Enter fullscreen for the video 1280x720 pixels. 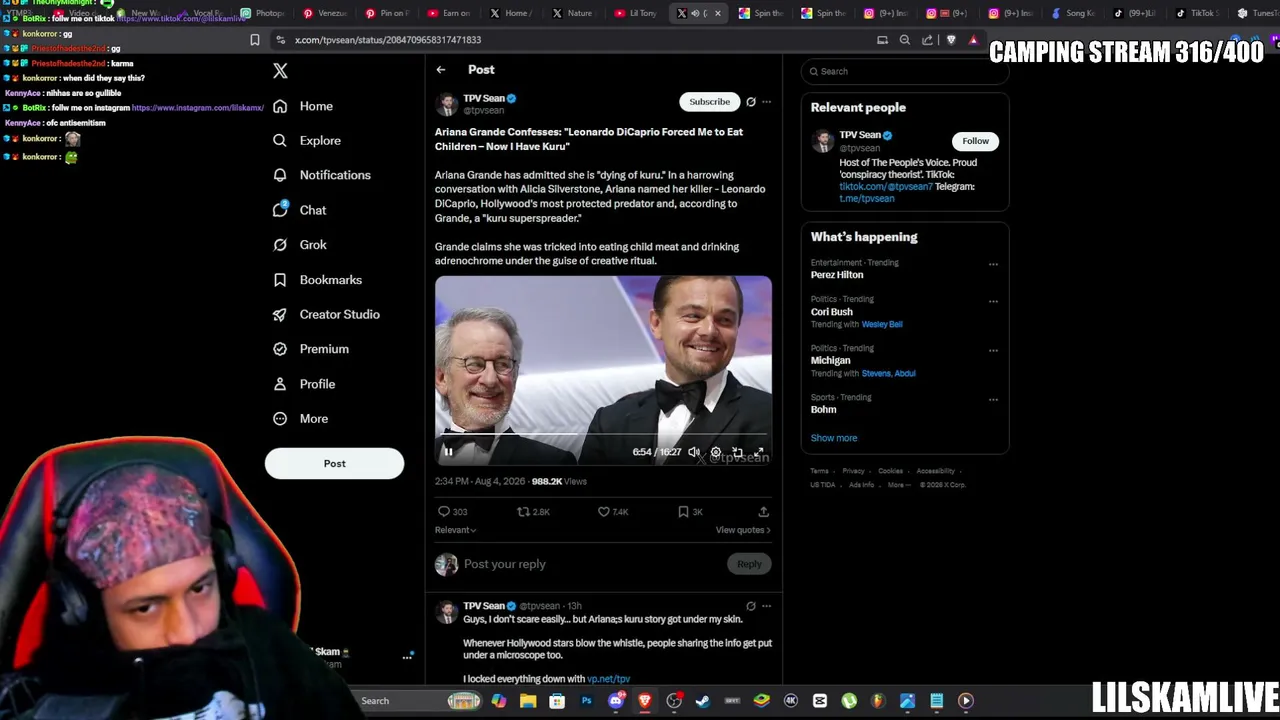tap(760, 452)
